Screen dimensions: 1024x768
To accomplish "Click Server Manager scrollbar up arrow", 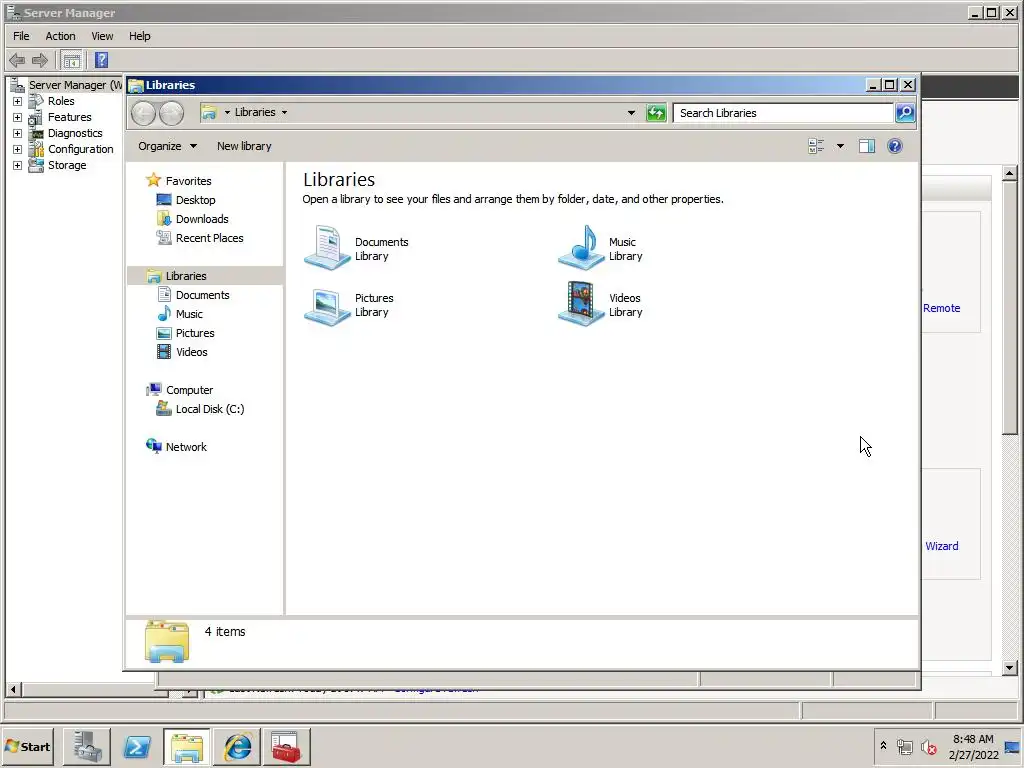I will coord(1010,174).
